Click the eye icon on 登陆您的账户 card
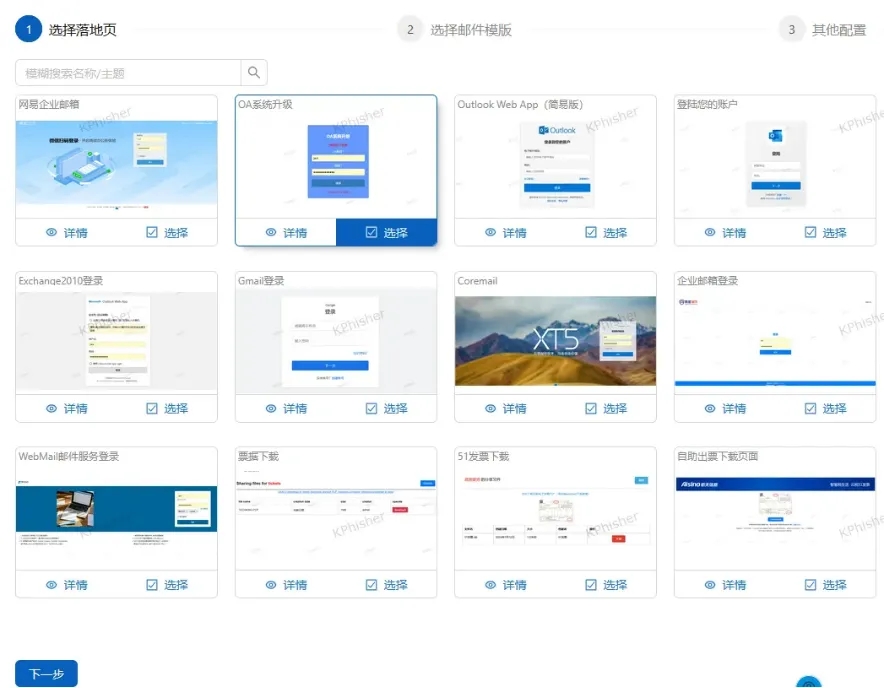 click(x=710, y=233)
